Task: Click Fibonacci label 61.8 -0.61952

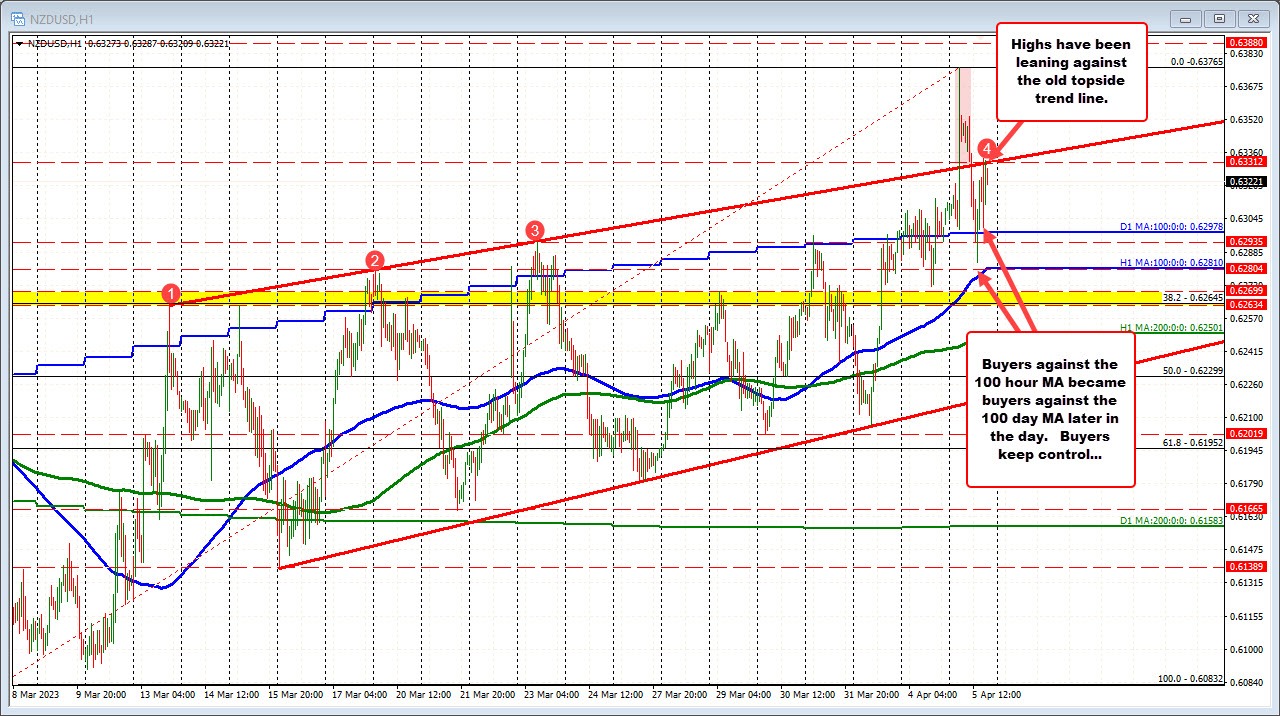Action: pyautogui.click(x=1193, y=442)
